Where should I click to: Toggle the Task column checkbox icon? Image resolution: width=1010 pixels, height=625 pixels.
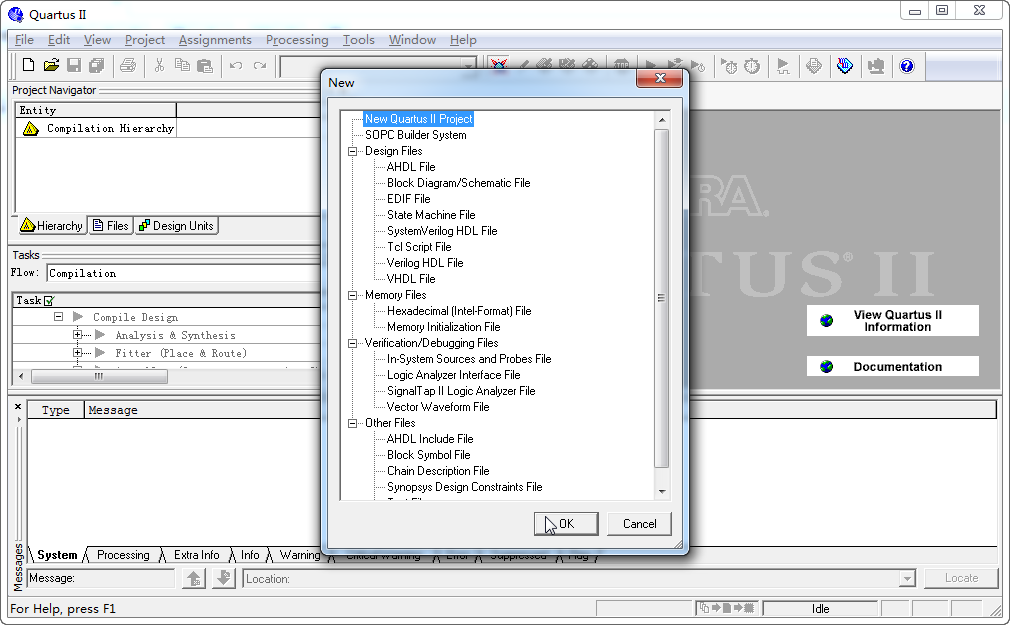click(49, 301)
